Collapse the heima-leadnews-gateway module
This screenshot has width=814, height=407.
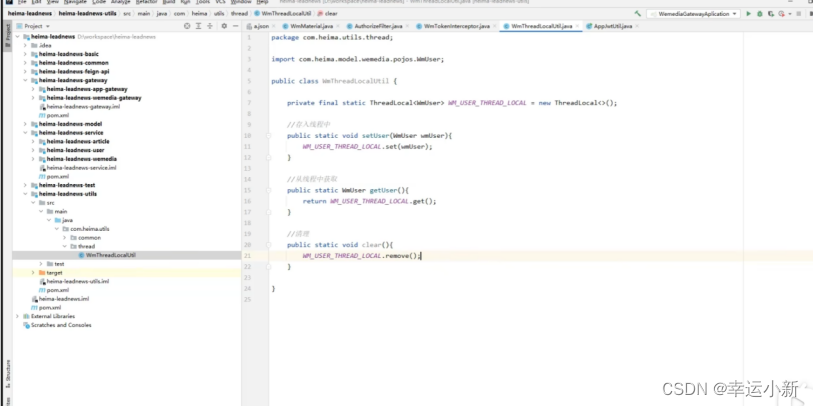[x=25, y=80]
